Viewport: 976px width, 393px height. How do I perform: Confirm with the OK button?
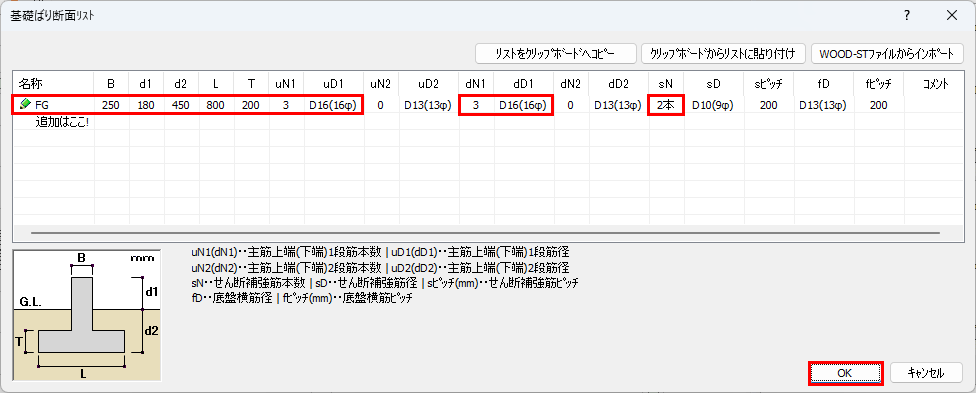[x=844, y=372]
